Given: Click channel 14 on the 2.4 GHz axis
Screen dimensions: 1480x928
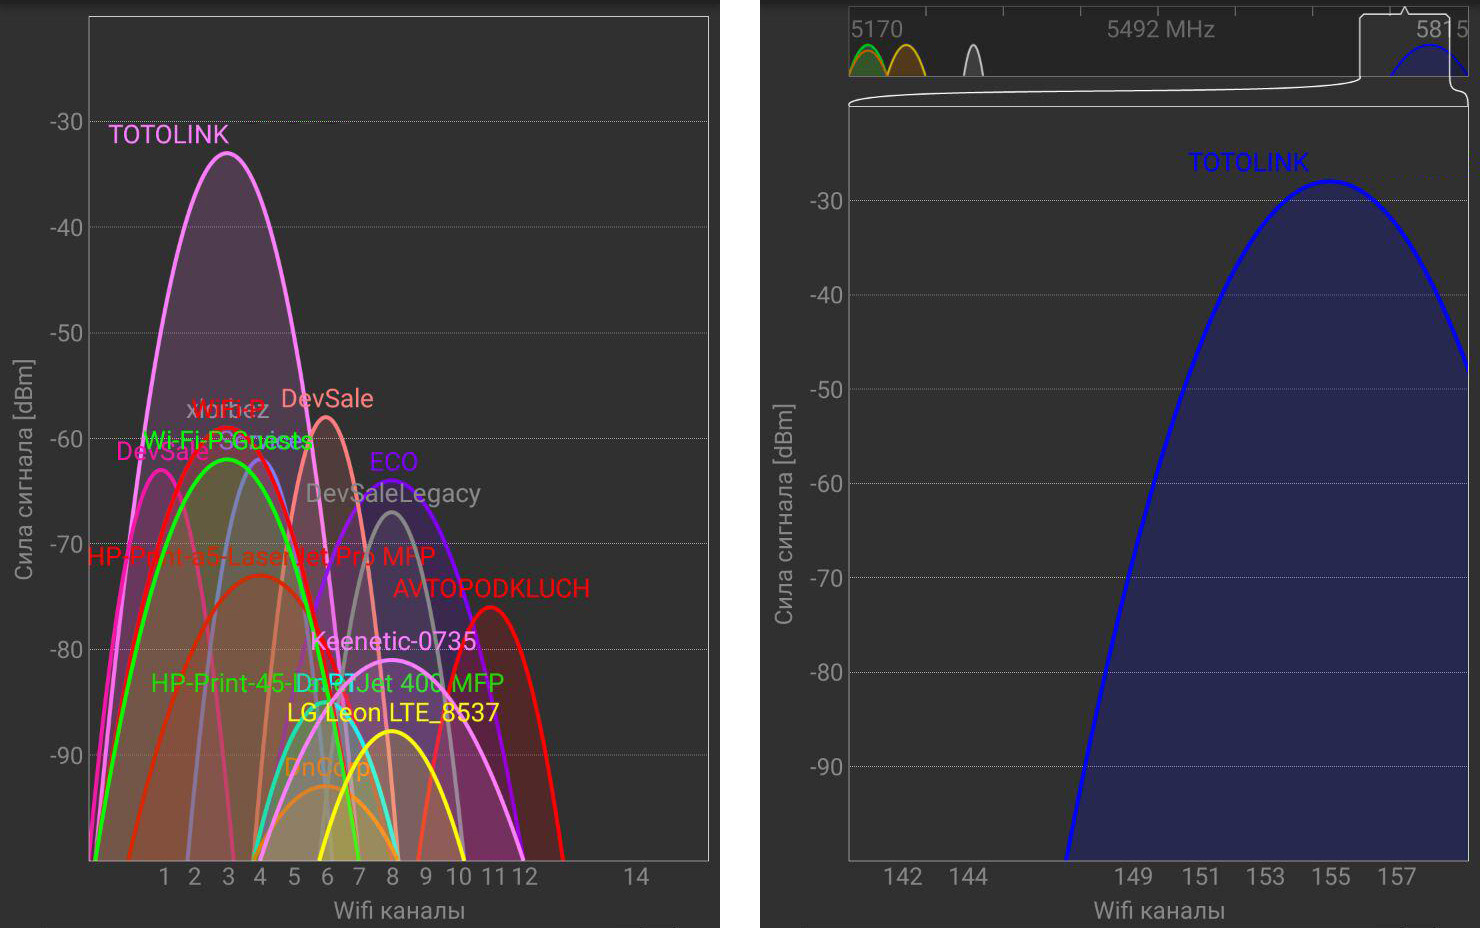Looking at the screenshot, I should pyautogui.click(x=636, y=877).
